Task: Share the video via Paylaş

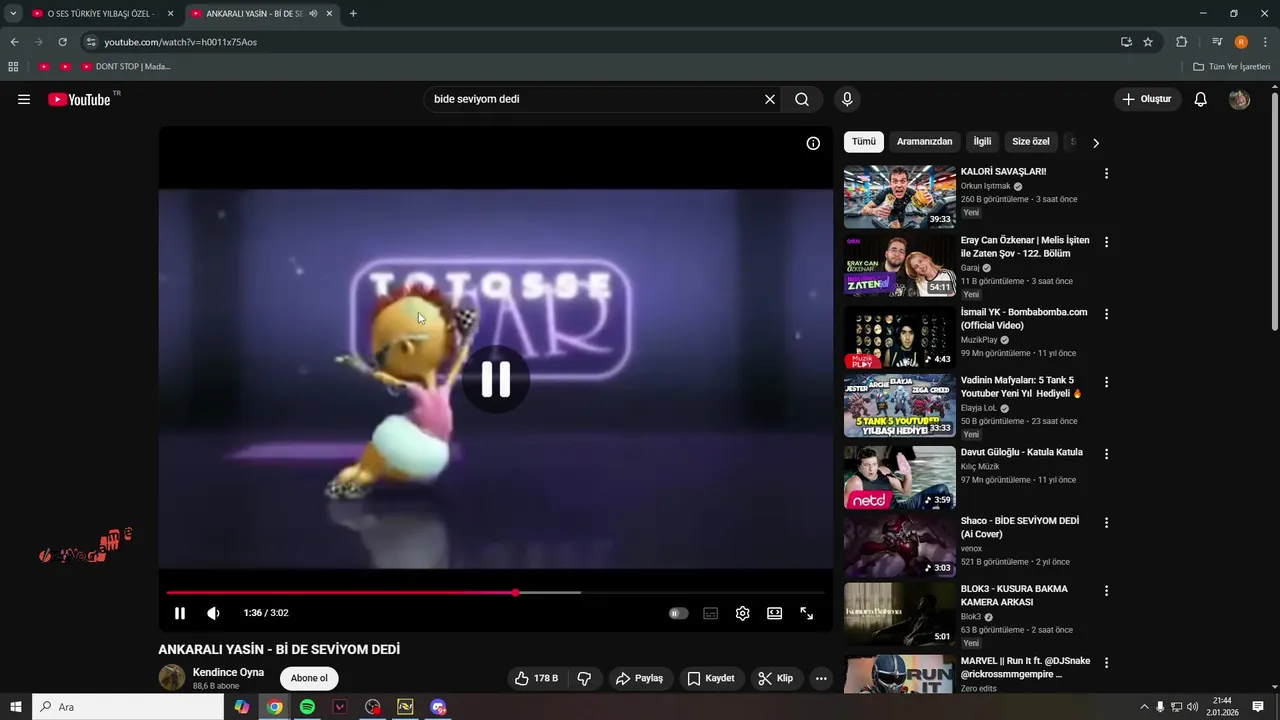Action: coord(640,678)
